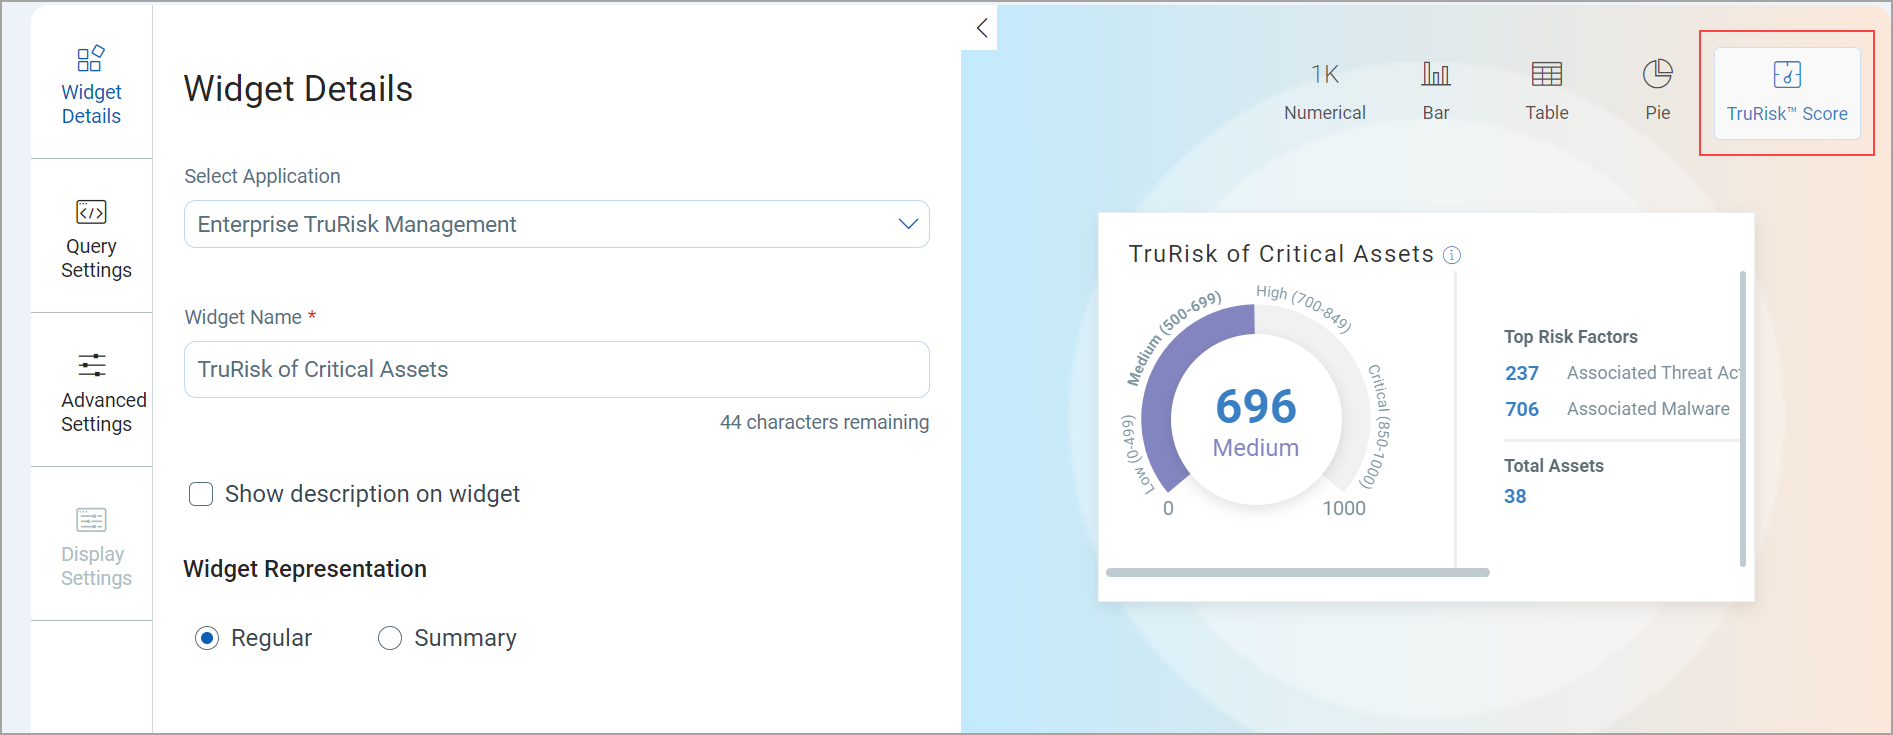Select the Regular representation option
This screenshot has width=1893, height=735.
click(x=207, y=638)
